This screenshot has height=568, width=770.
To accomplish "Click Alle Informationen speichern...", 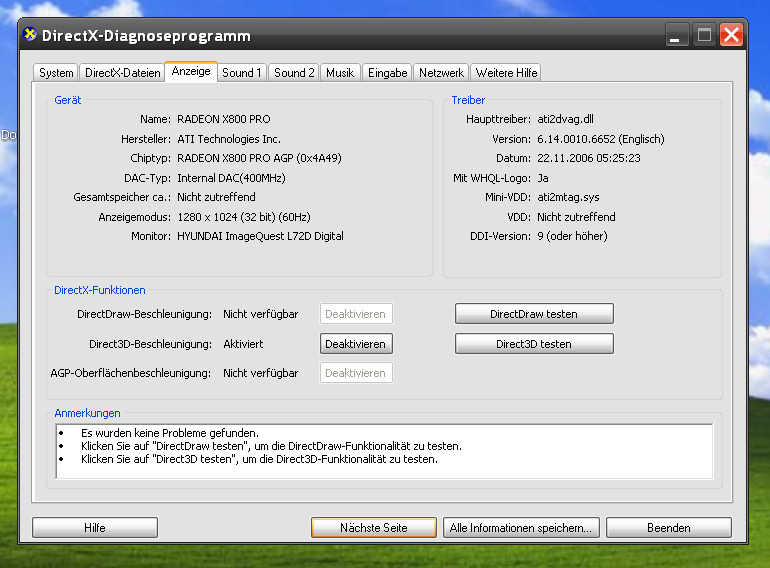I will coord(521,527).
